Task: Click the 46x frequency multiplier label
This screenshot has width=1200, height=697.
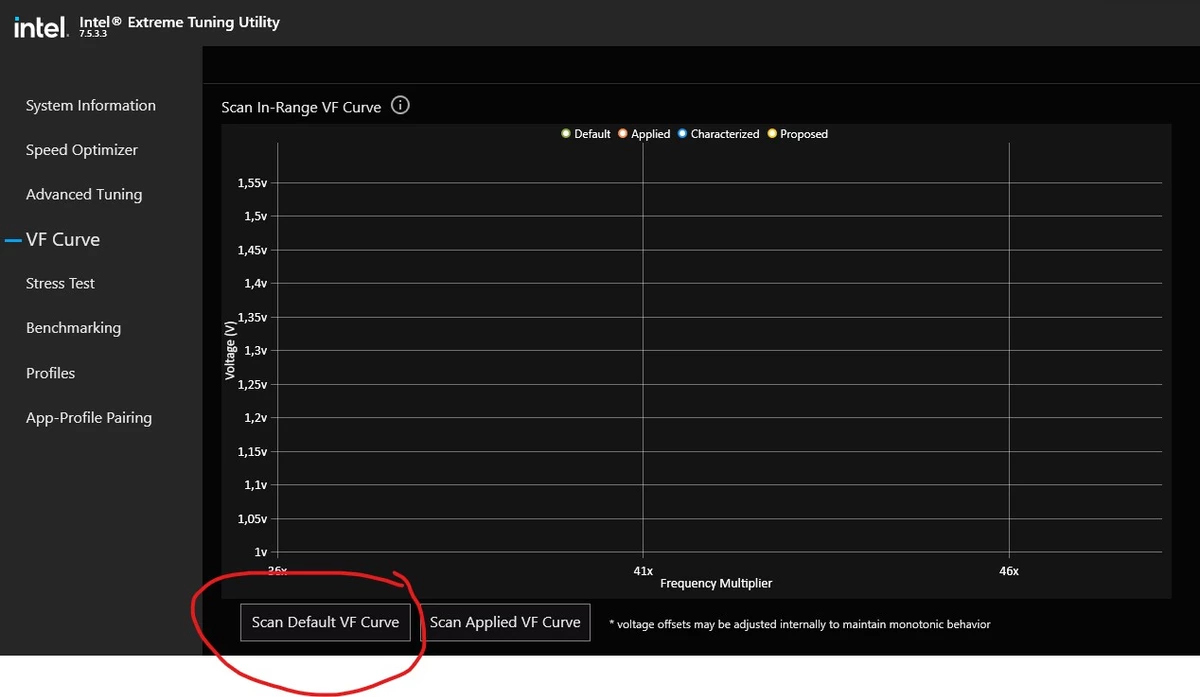Action: coord(1009,570)
